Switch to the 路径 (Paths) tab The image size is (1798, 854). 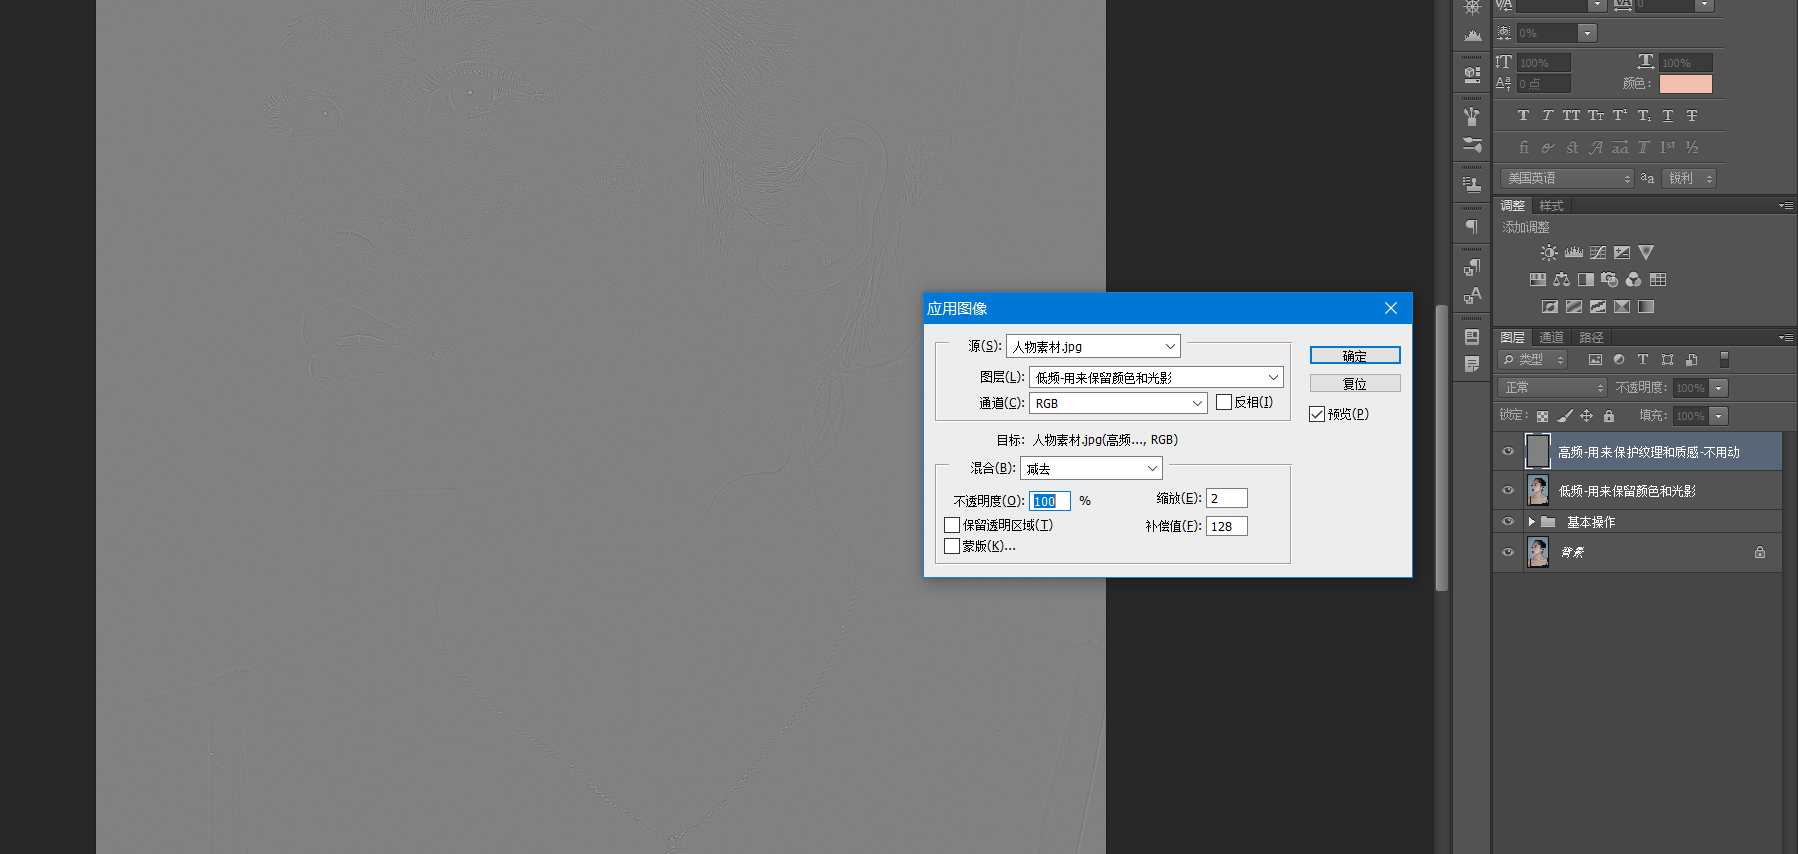point(1591,337)
